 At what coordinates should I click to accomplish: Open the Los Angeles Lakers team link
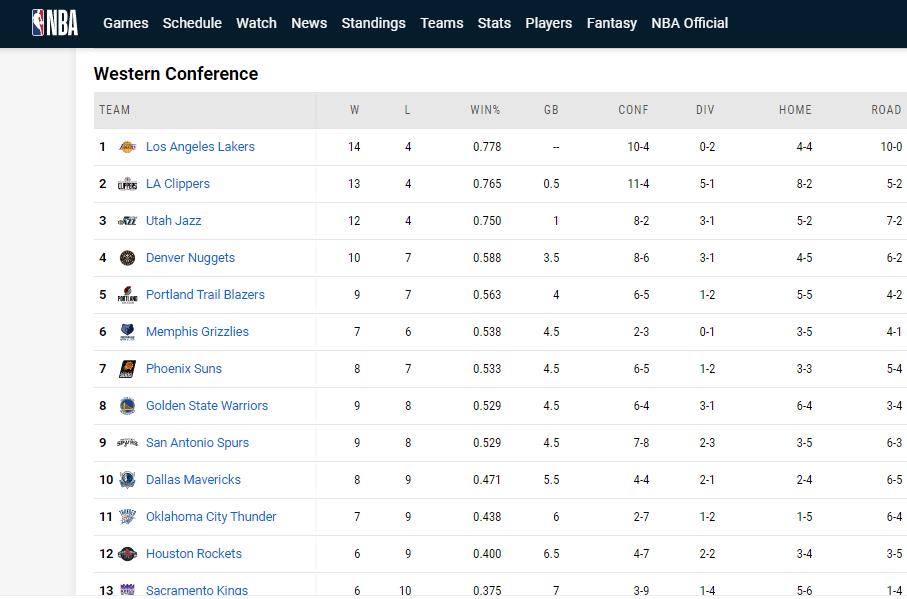coord(200,147)
